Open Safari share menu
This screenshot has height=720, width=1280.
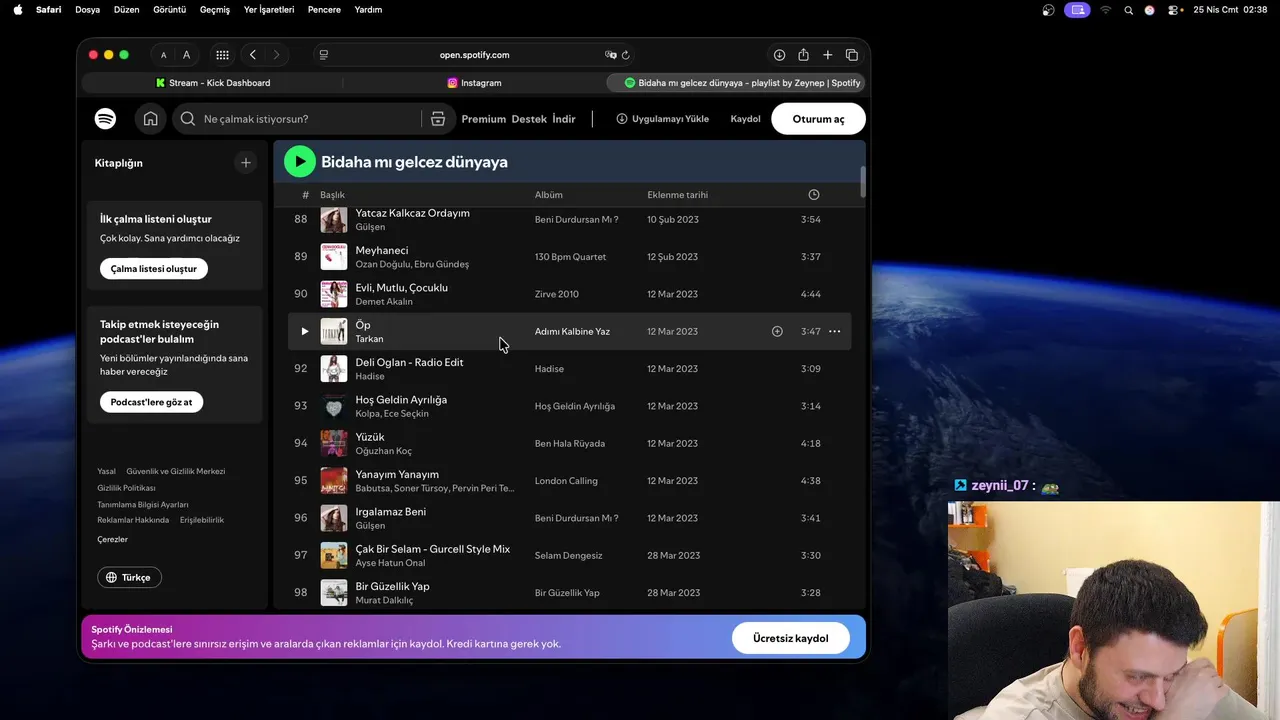coord(803,55)
